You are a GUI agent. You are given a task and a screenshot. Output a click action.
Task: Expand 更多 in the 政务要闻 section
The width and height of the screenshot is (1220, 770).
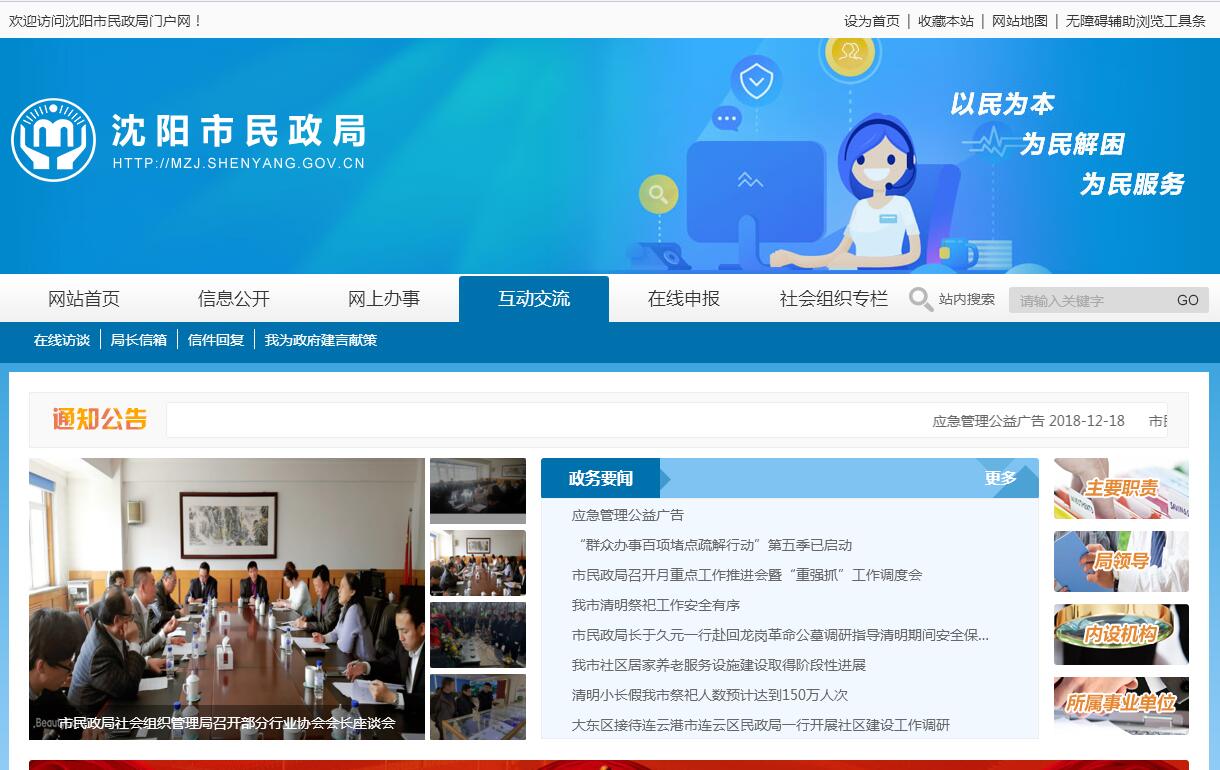pyautogui.click(x=1000, y=478)
